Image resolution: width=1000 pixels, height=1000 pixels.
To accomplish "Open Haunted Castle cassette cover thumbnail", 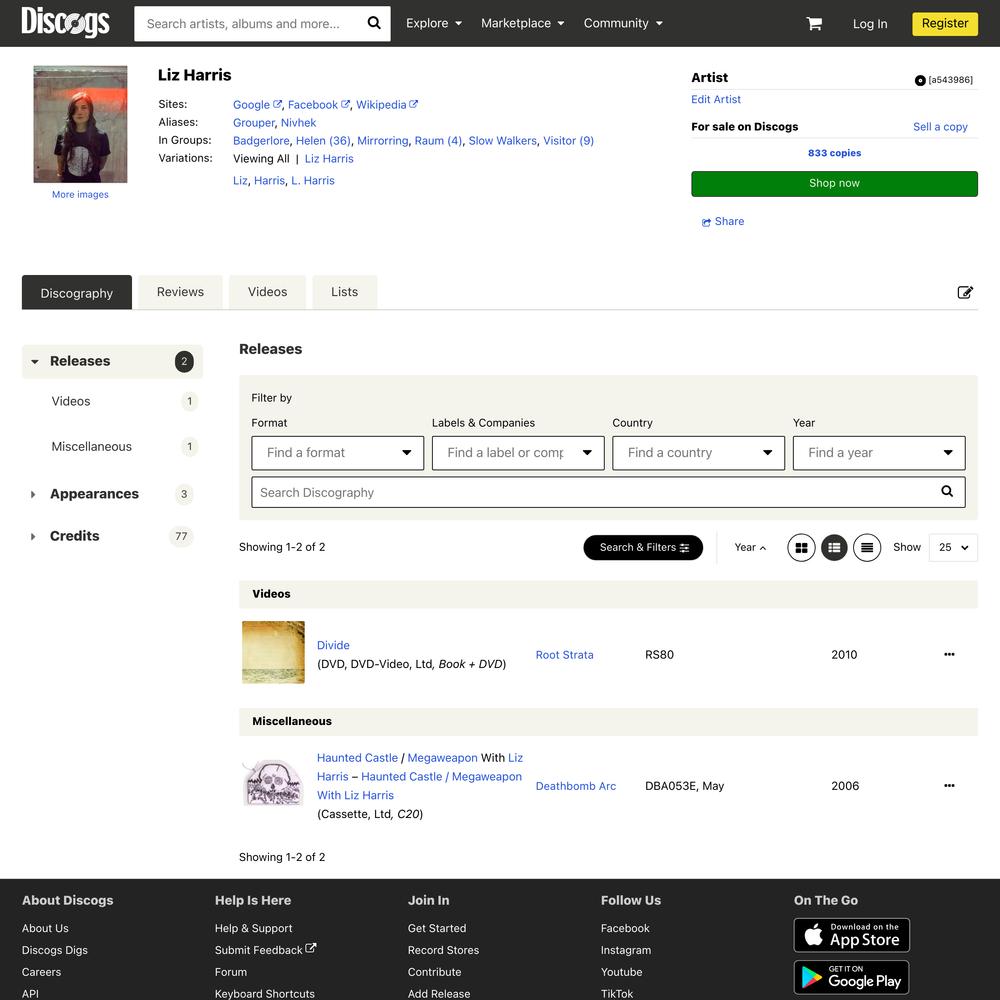I will coord(274,783).
